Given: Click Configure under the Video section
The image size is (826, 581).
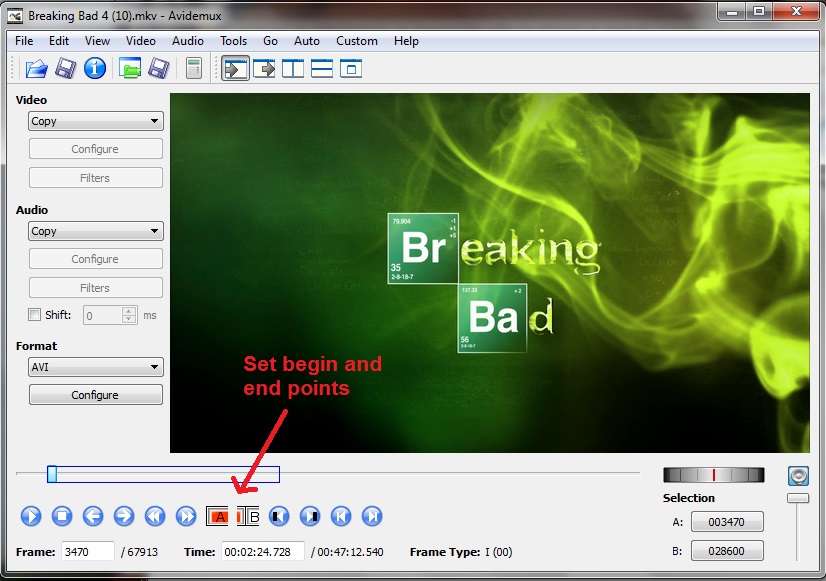Looking at the screenshot, I should (95, 149).
